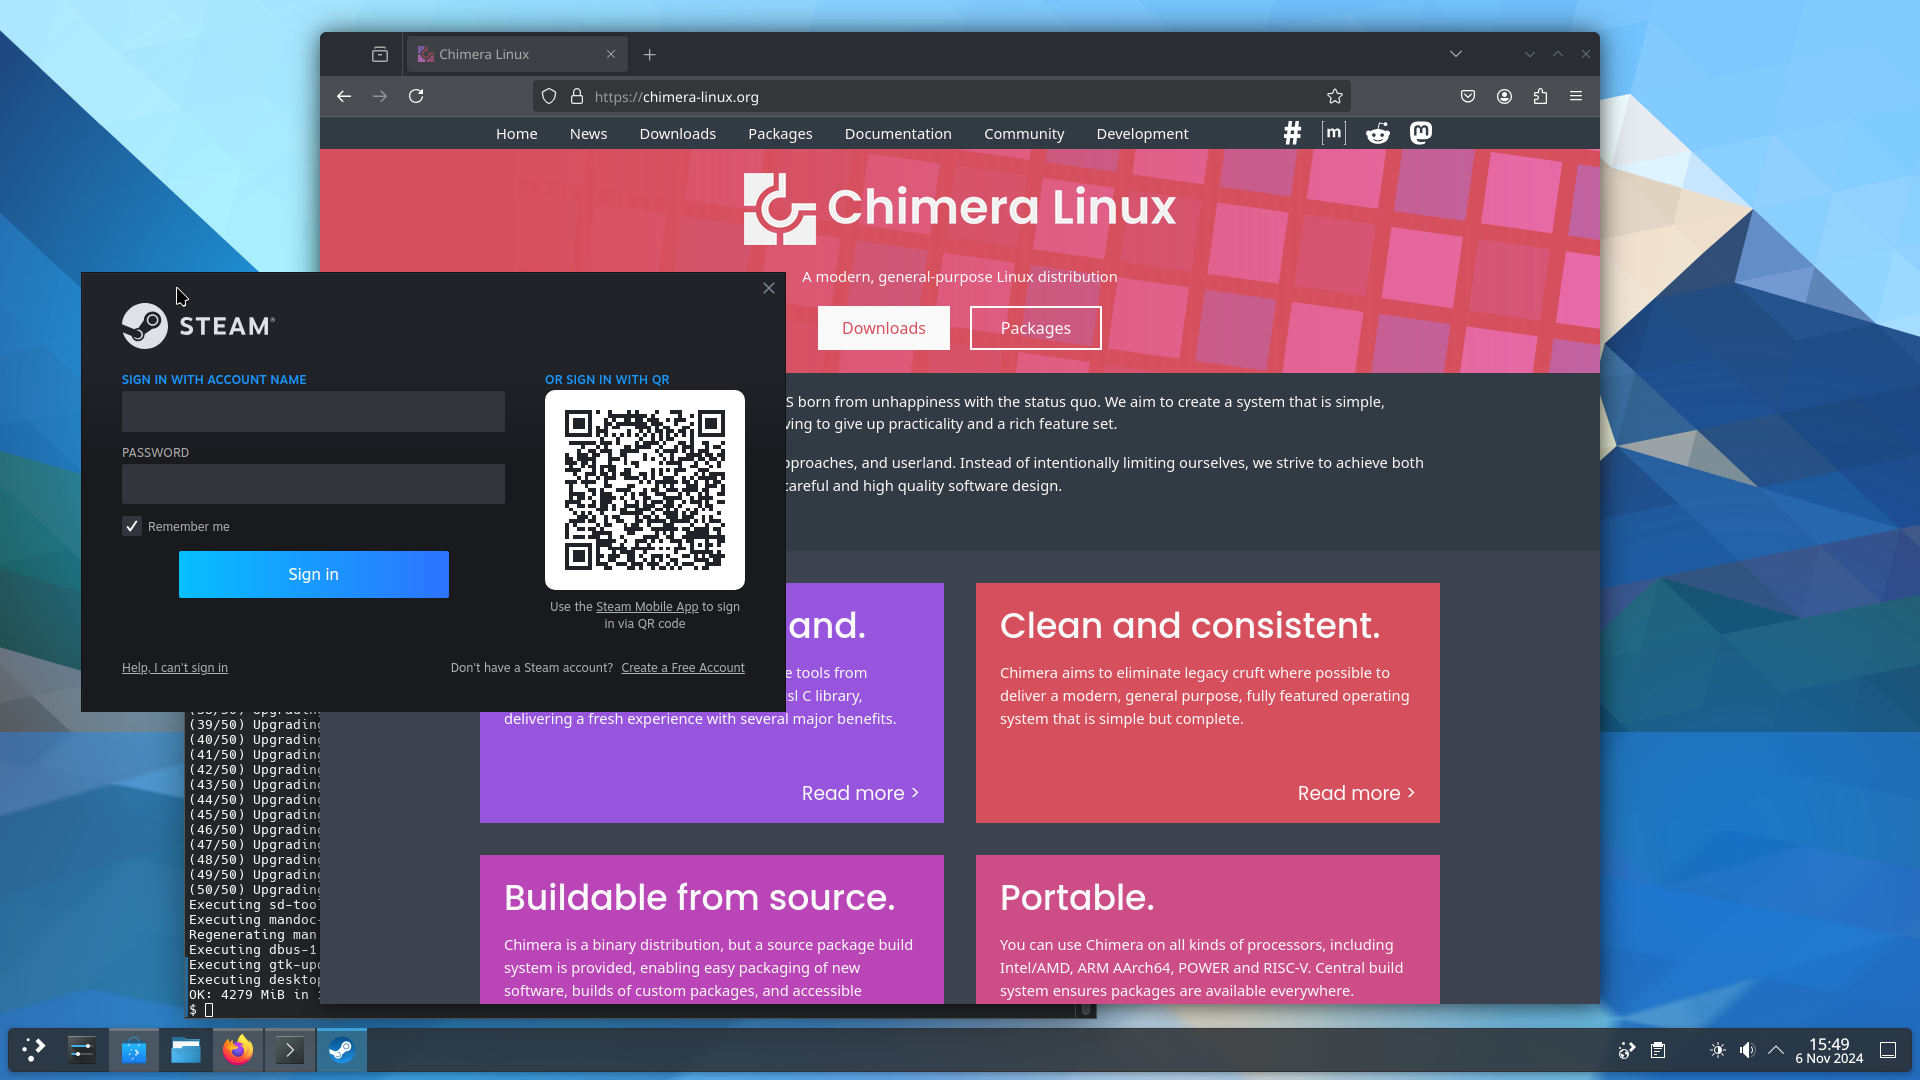Open Help, I can't sign in link

[175, 668]
